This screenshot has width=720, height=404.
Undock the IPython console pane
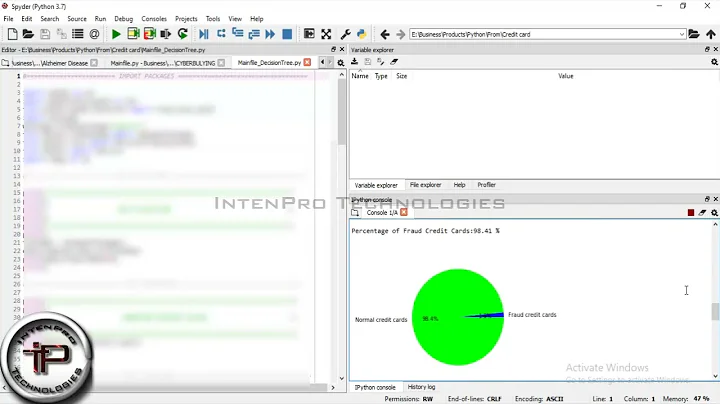pos(707,199)
